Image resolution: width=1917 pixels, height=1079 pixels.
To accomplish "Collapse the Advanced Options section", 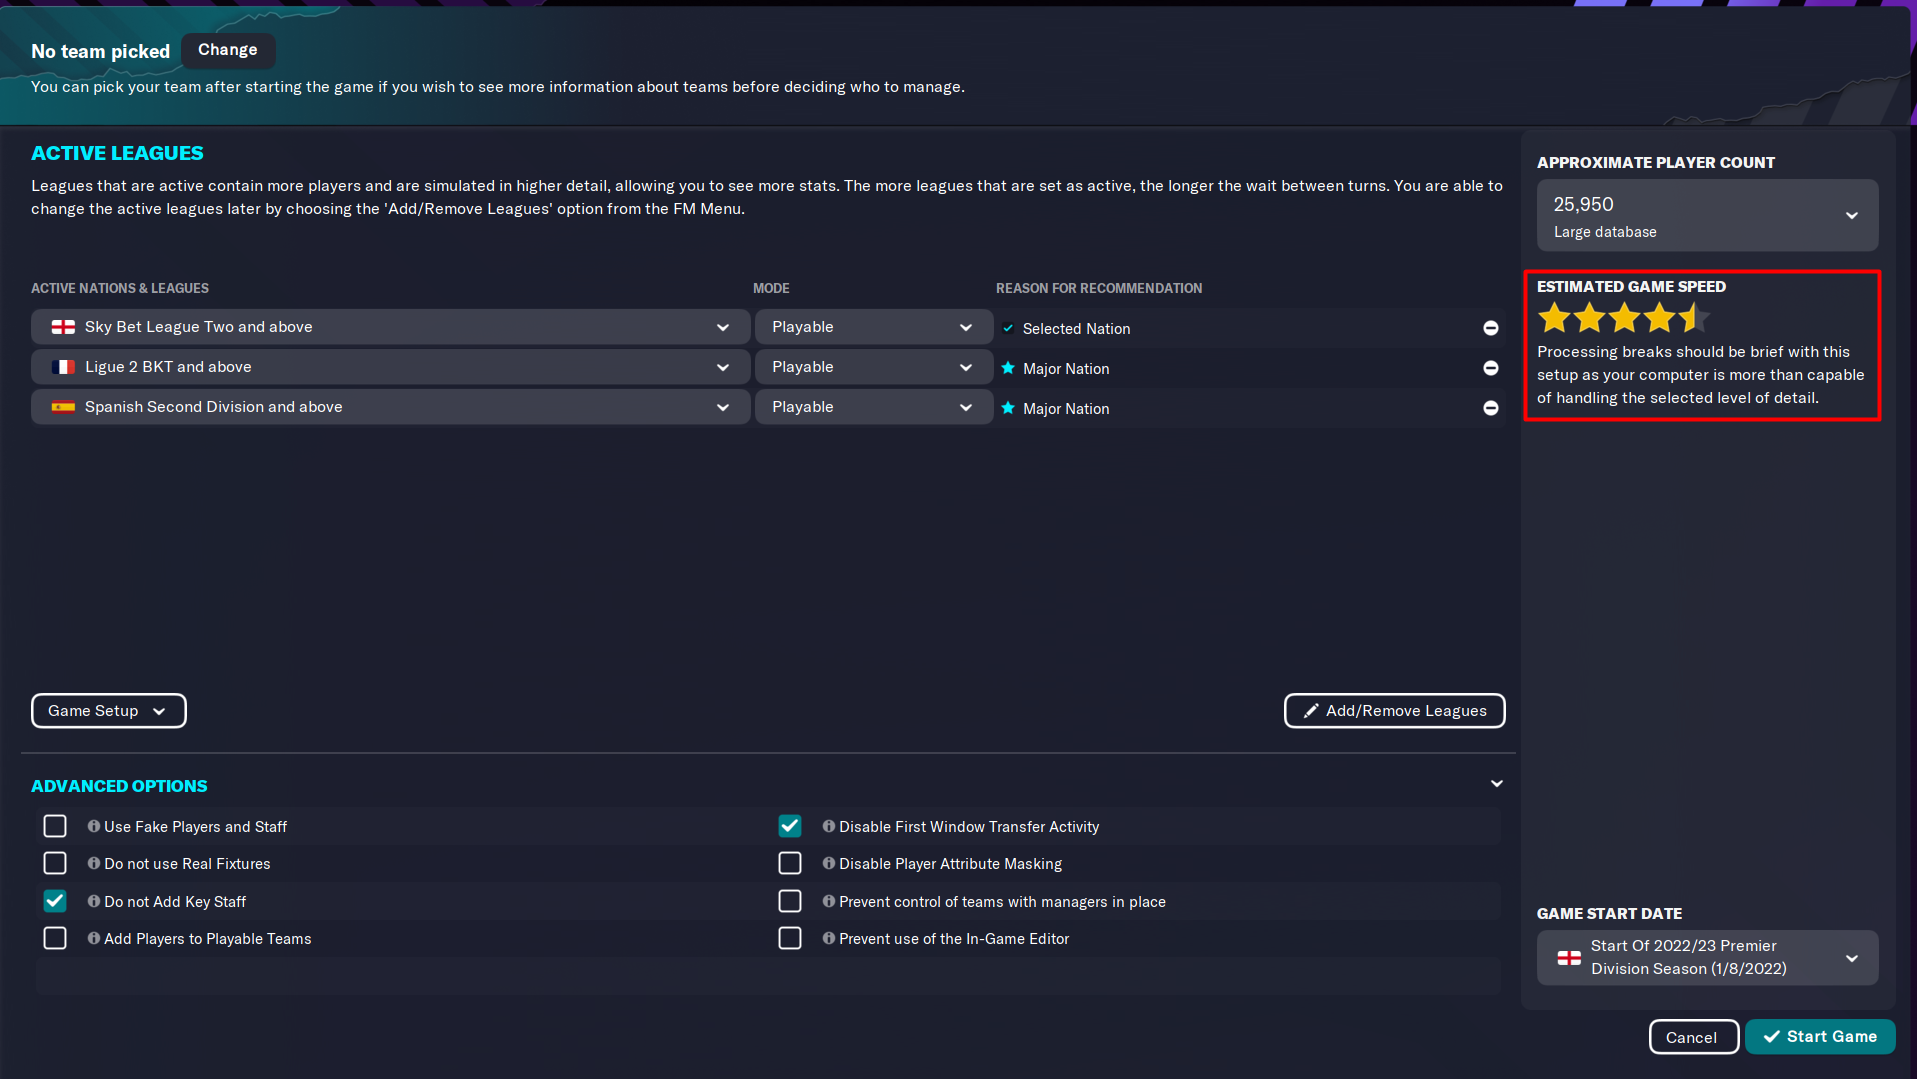I will pyautogui.click(x=1496, y=784).
